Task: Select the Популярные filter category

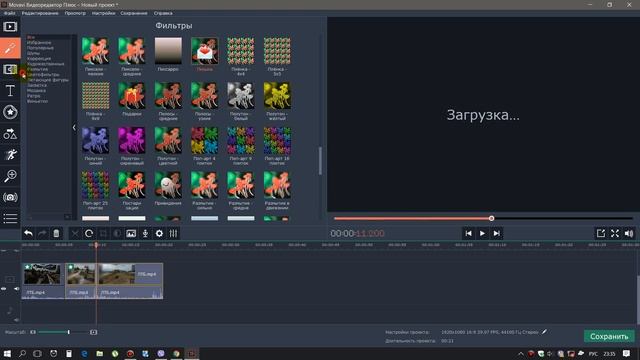Action: click(x=40, y=48)
